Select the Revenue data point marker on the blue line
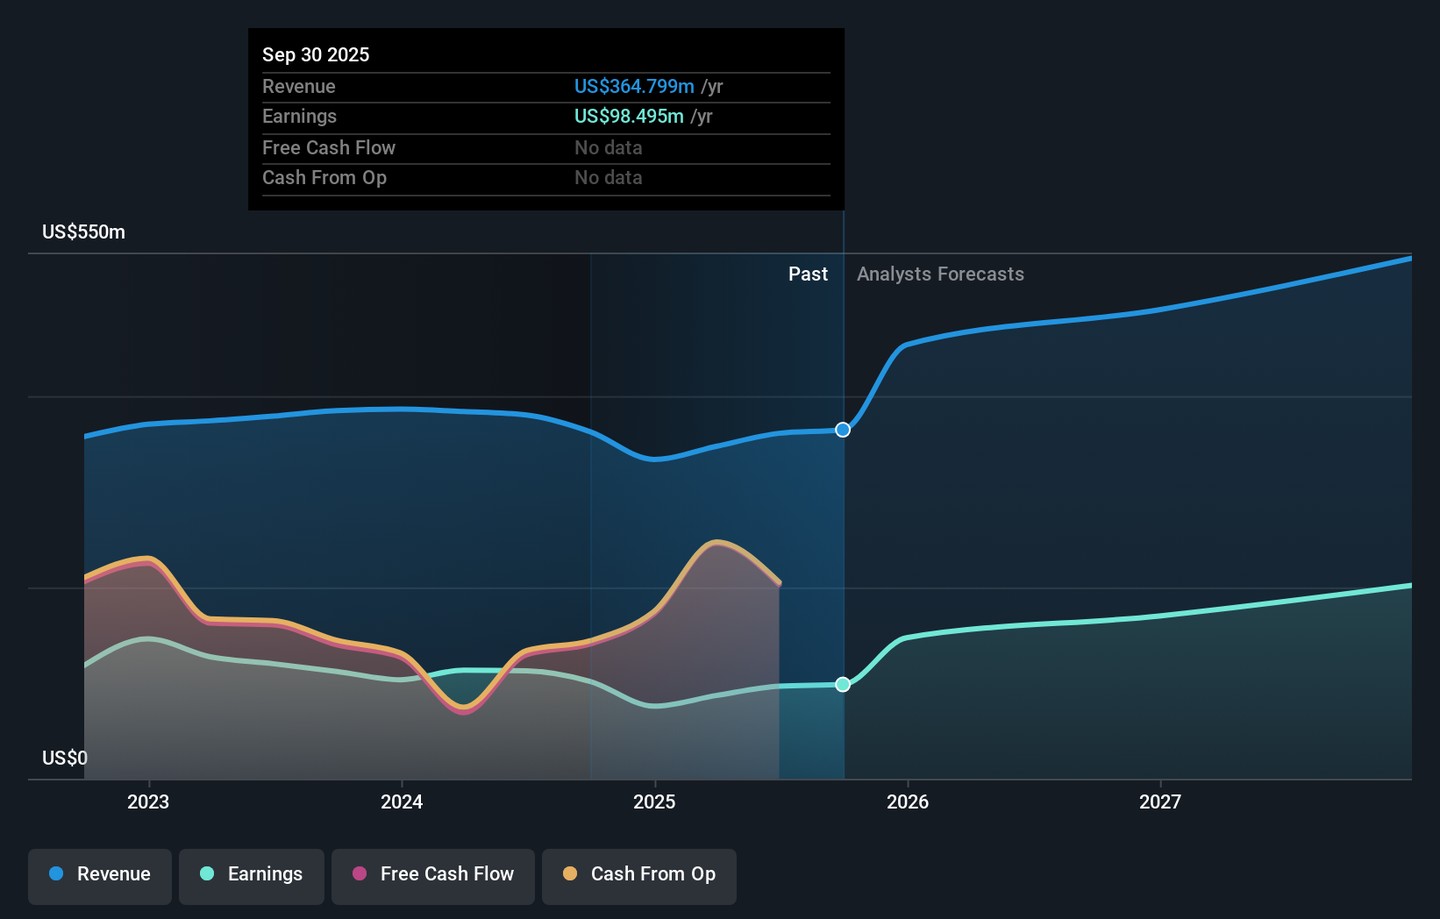This screenshot has width=1440, height=919. [x=843, y=430]
